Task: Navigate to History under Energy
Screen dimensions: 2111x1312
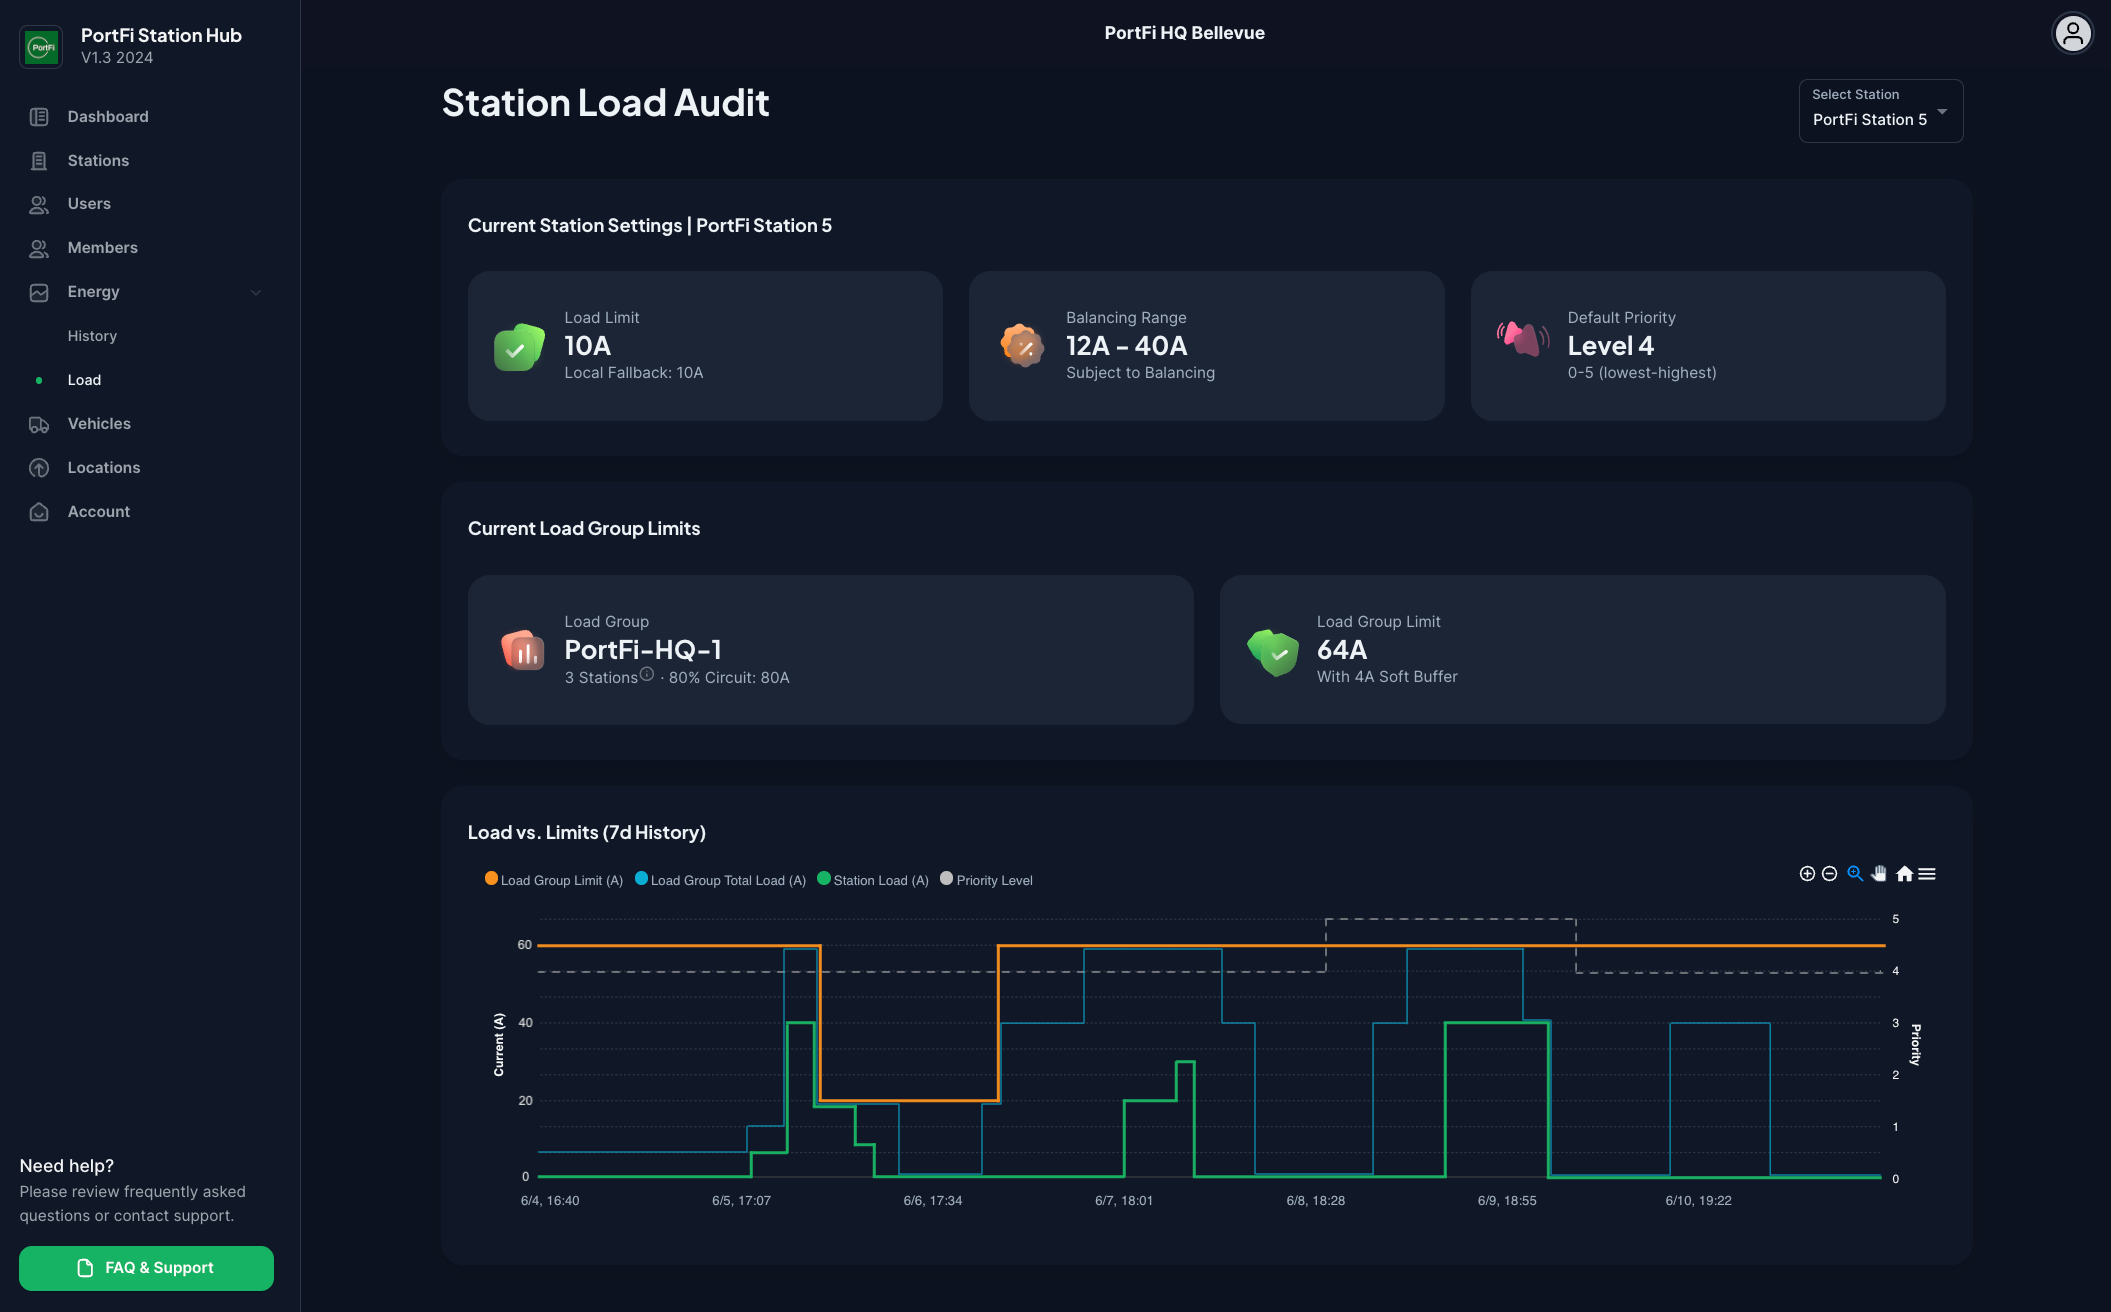Action: 91,336
